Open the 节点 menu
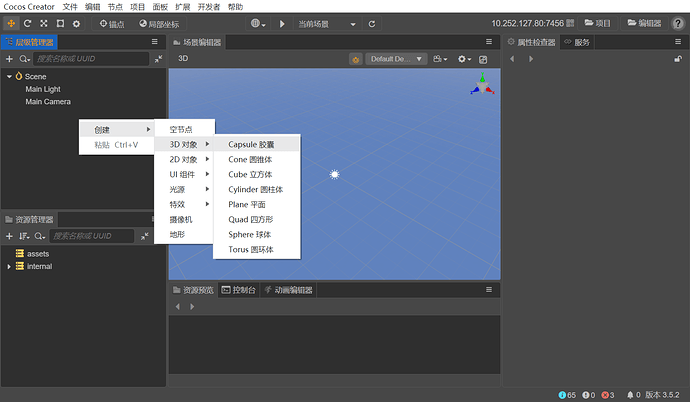 (115, 7)
